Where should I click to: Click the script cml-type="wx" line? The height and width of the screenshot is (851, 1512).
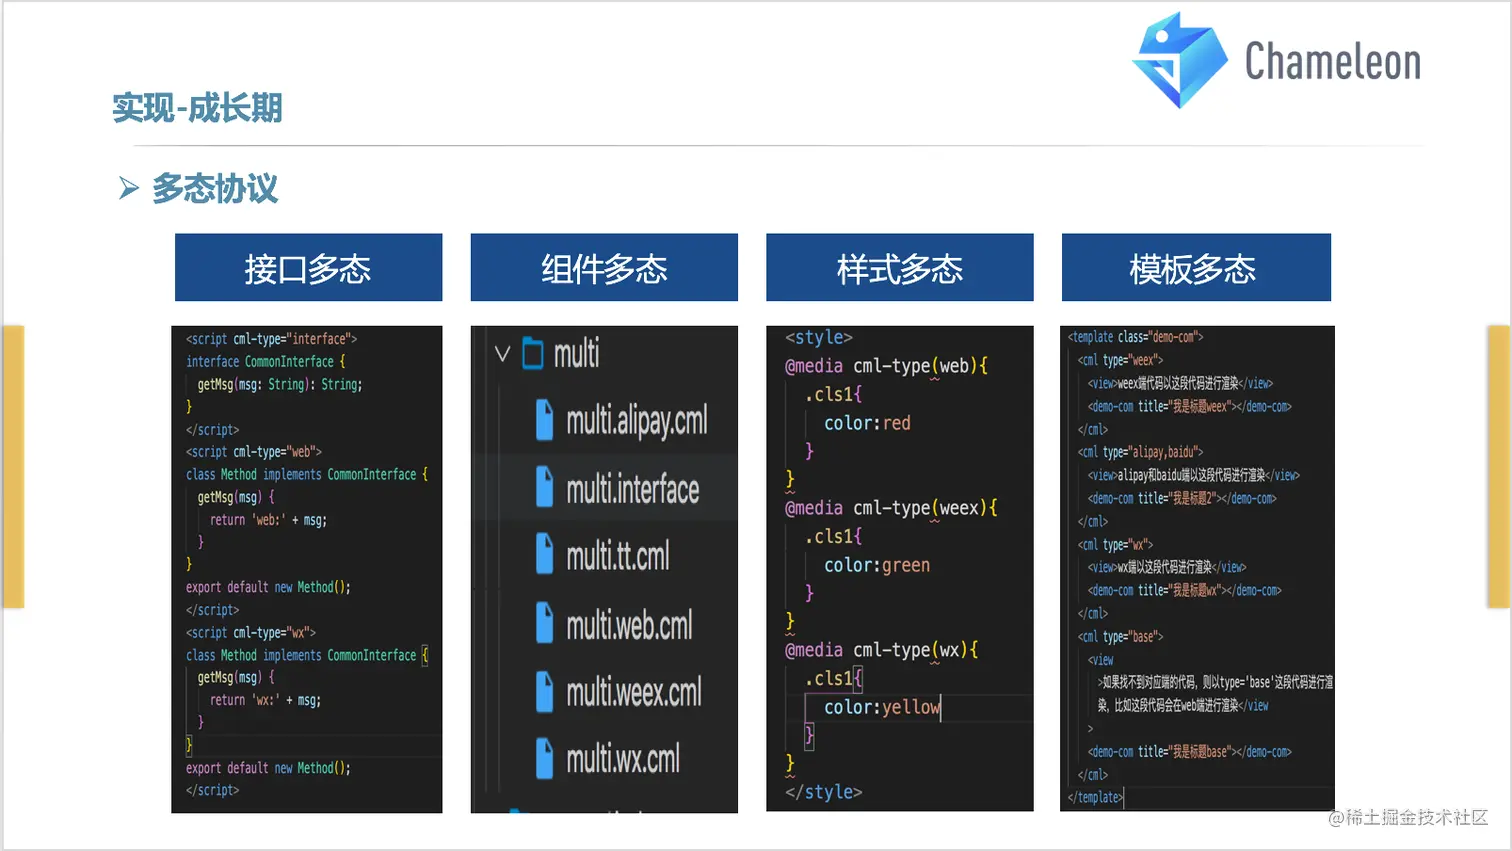pos(250,633)
